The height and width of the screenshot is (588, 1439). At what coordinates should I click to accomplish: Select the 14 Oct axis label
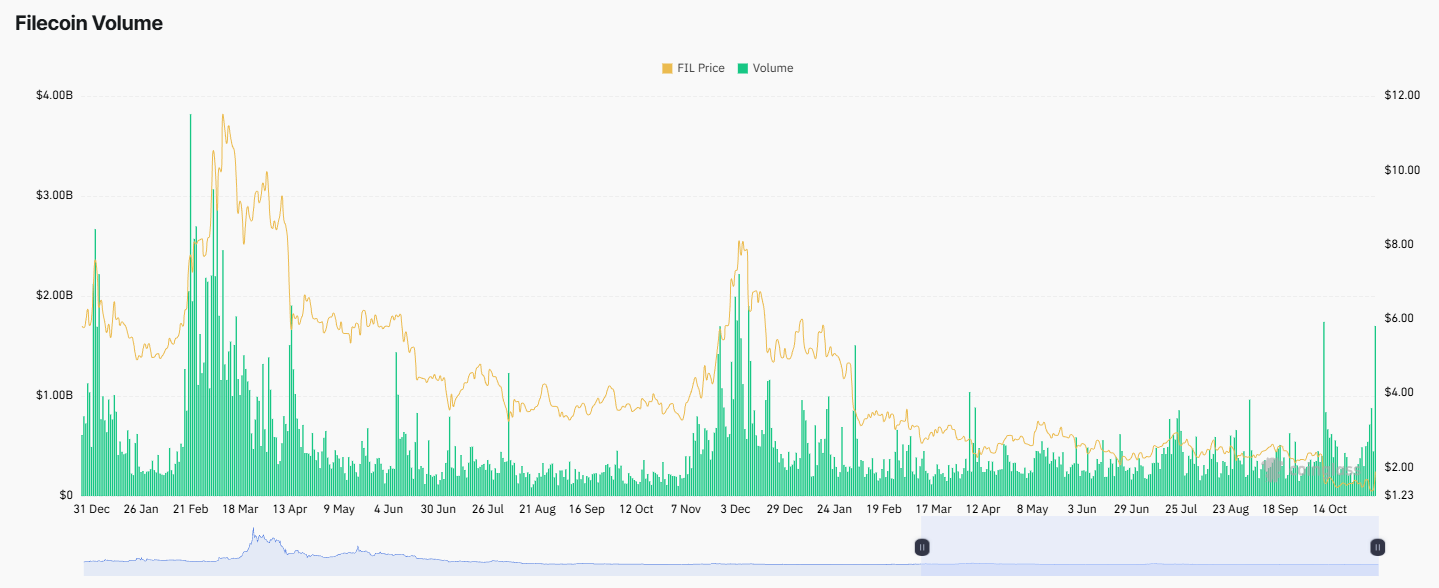[x=1331, y=509]
